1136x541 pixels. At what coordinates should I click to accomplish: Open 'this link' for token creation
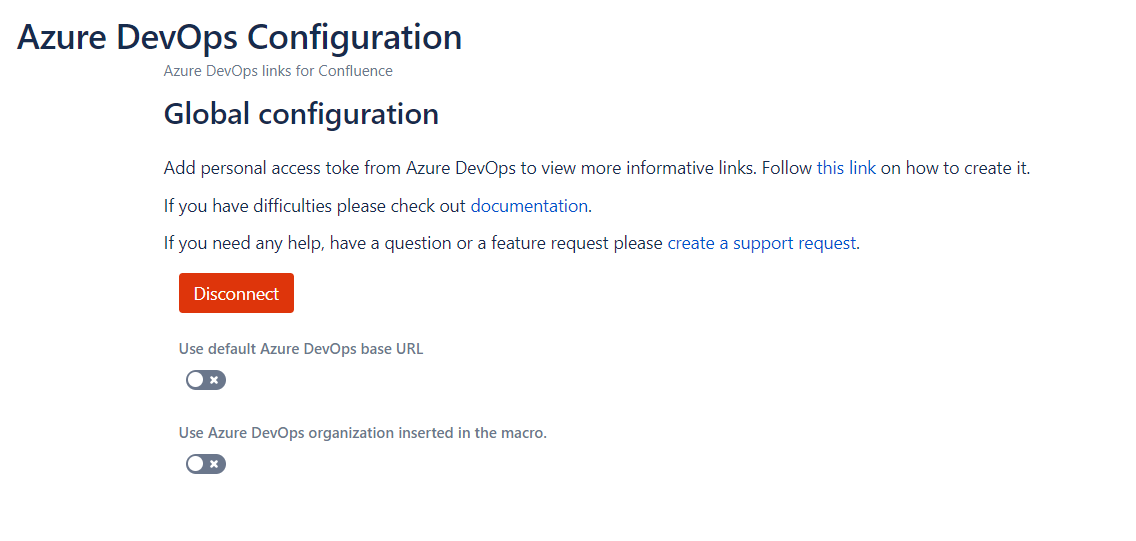click(x=846, y=168)
